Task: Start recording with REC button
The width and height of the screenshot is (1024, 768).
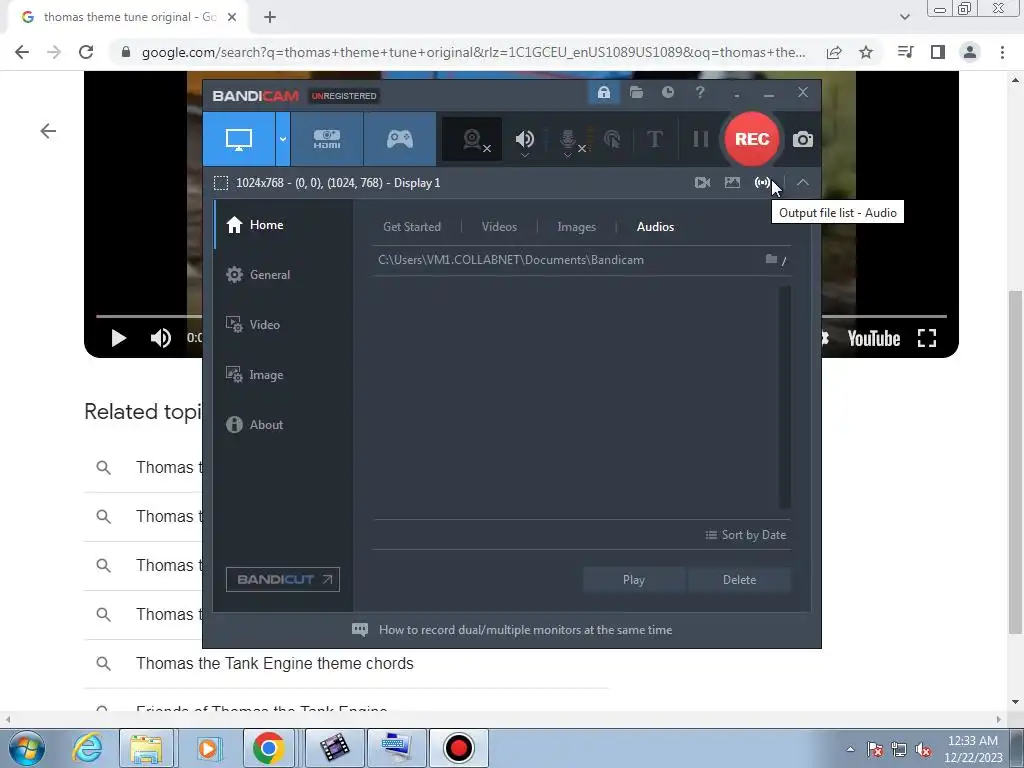Action: [x=752, y=139]
